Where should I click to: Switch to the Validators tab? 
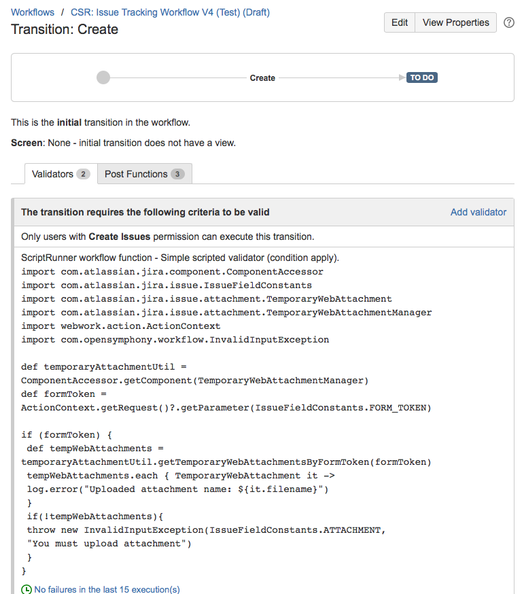pyautogui.click(x=61, y=174)
